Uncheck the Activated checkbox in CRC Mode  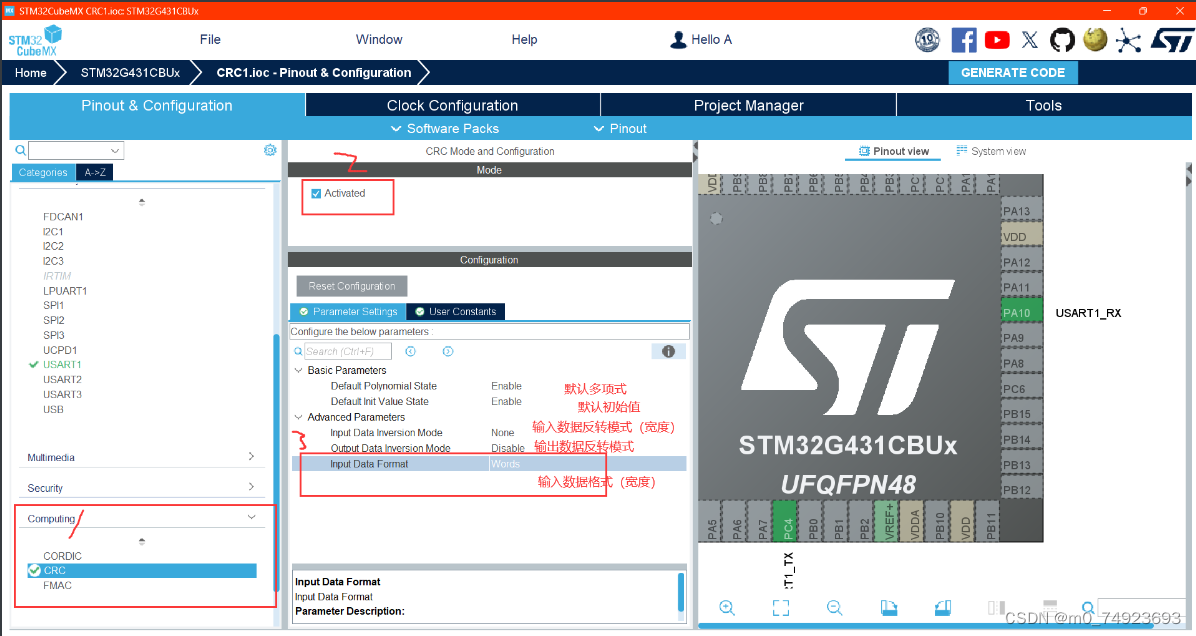[x=315, y=192]
